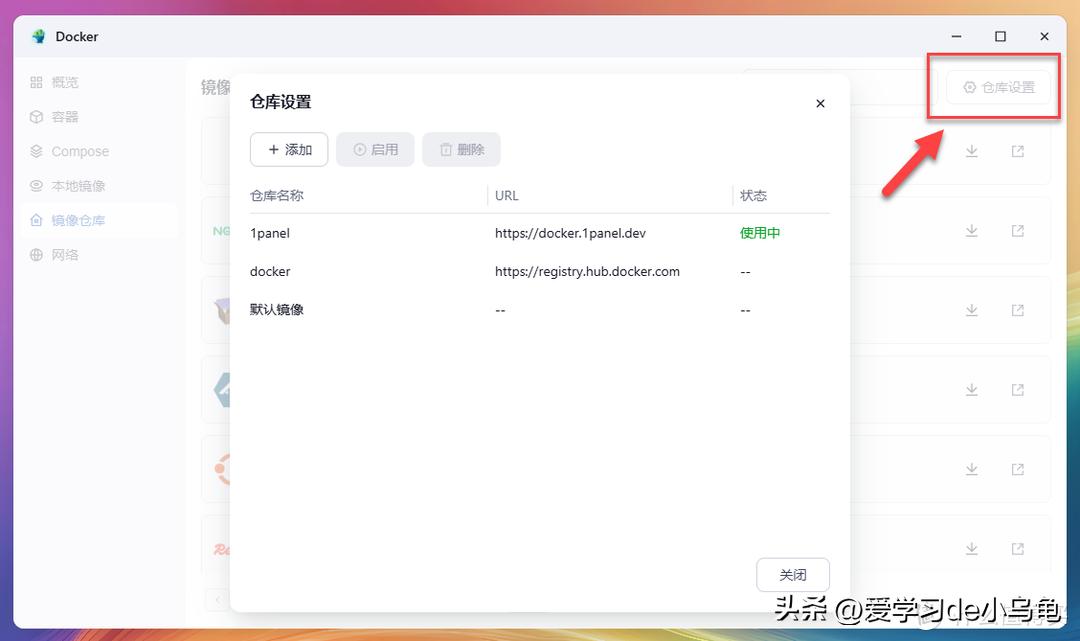Maximize the Docker window

[x=1000, y=37]
